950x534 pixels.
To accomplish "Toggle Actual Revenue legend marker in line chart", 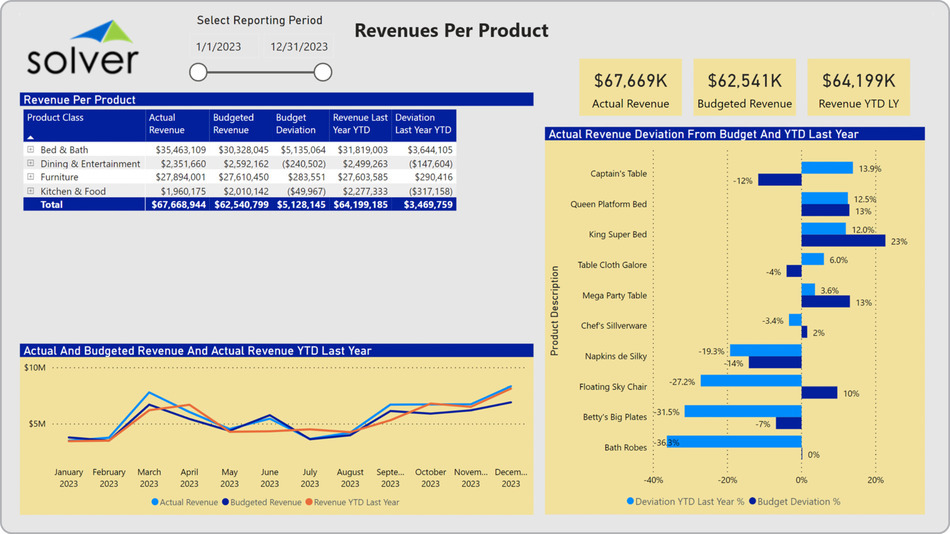I will (155, 502).
